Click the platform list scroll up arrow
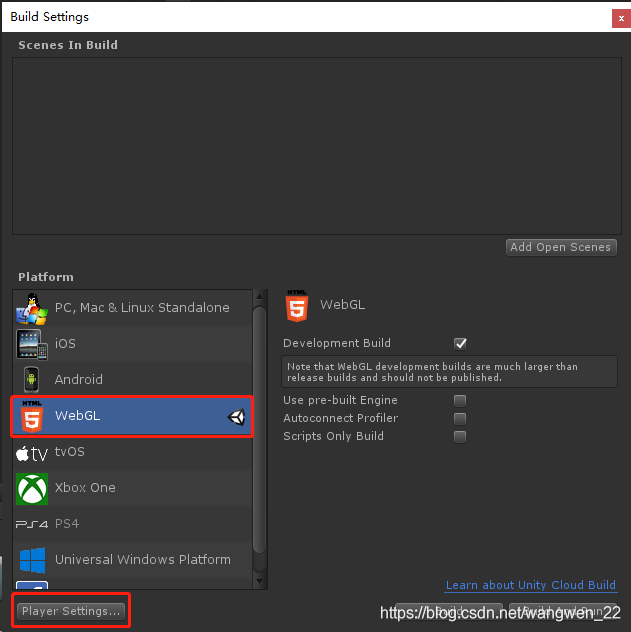The width and height of the screenshot is (631, 632). [259, 297]
